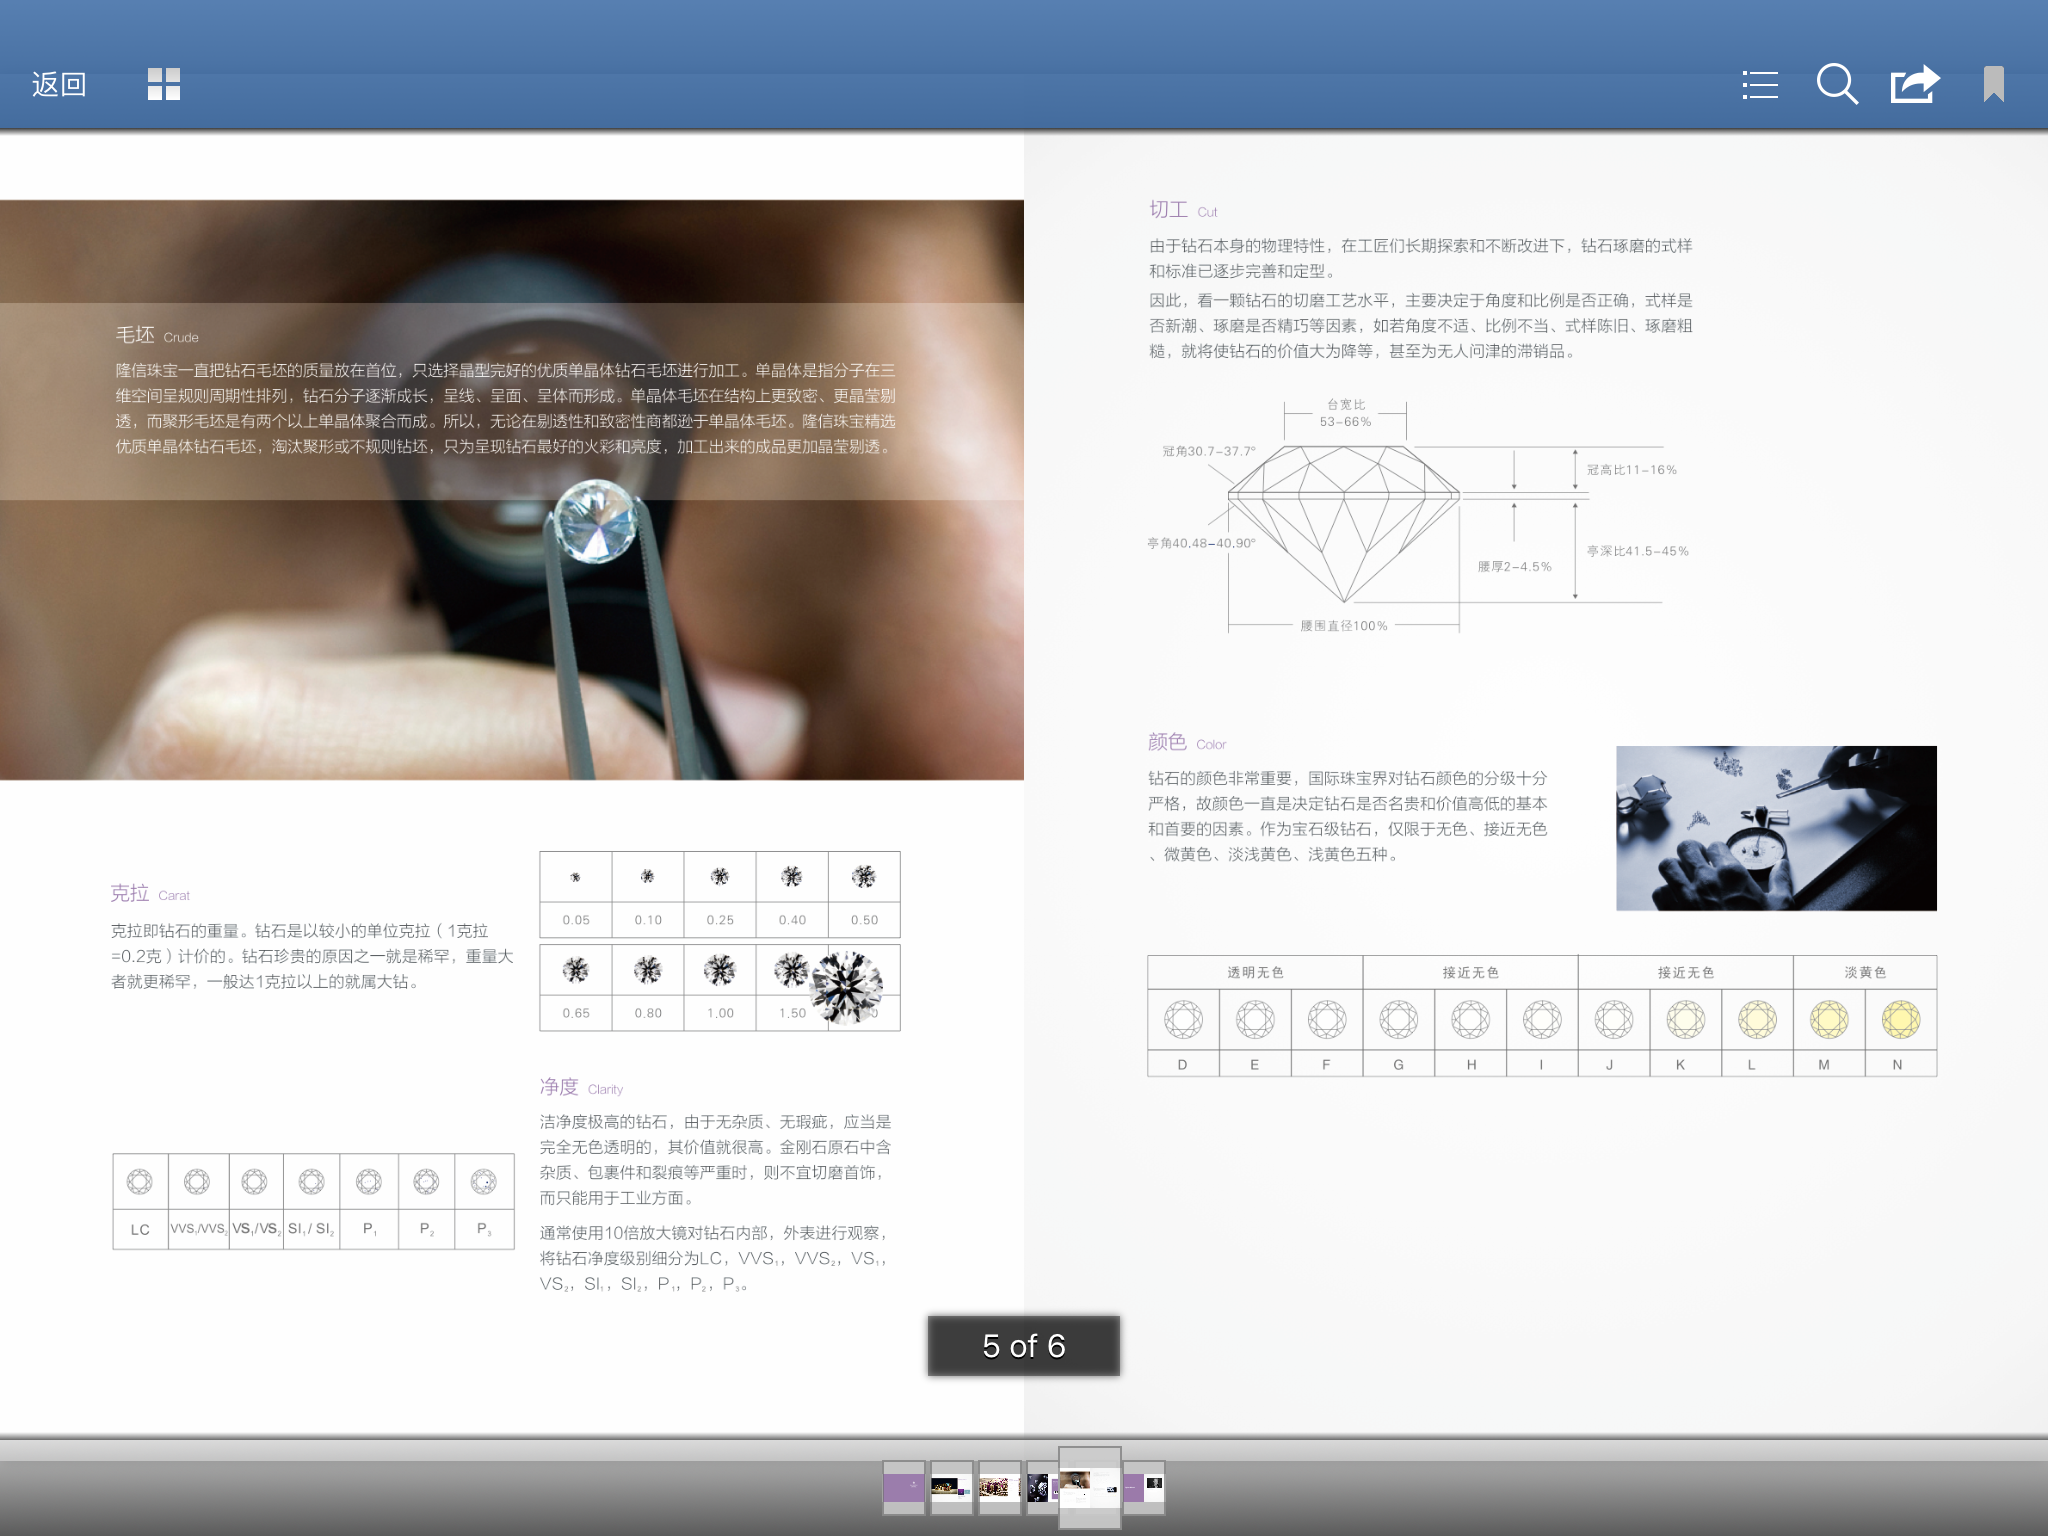2048x1536 pixels.
Task: Tap the H color grade diamond icon
Action: tap(1471, 1019)
